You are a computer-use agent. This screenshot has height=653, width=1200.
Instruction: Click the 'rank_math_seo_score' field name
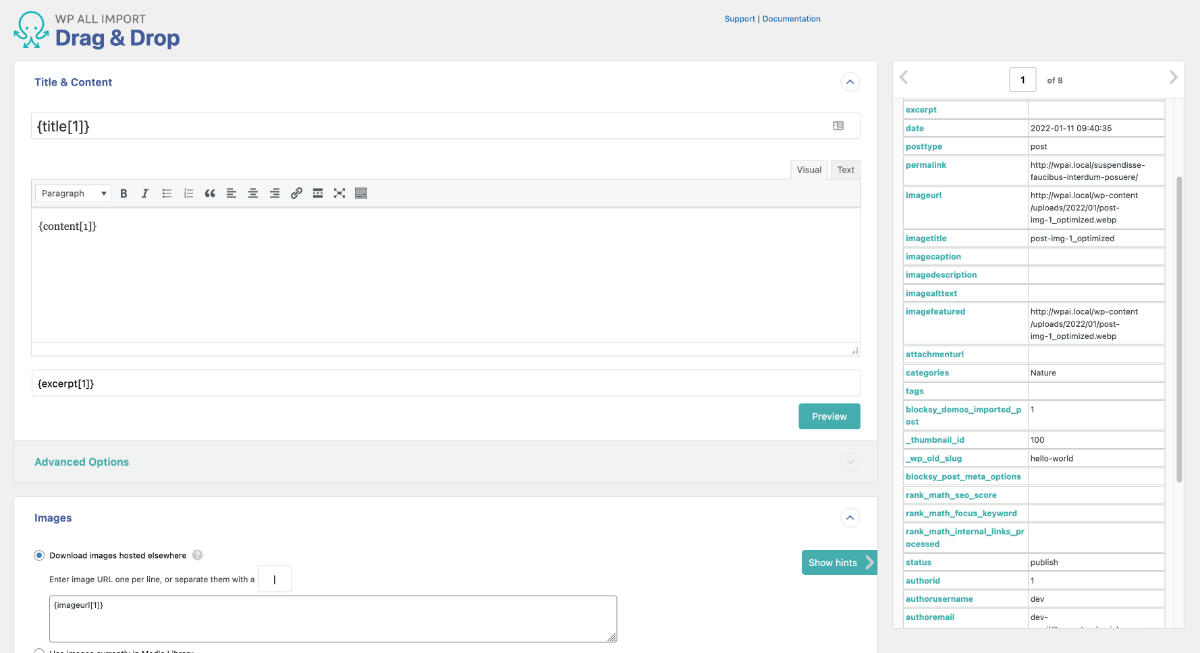click(951, 495)
